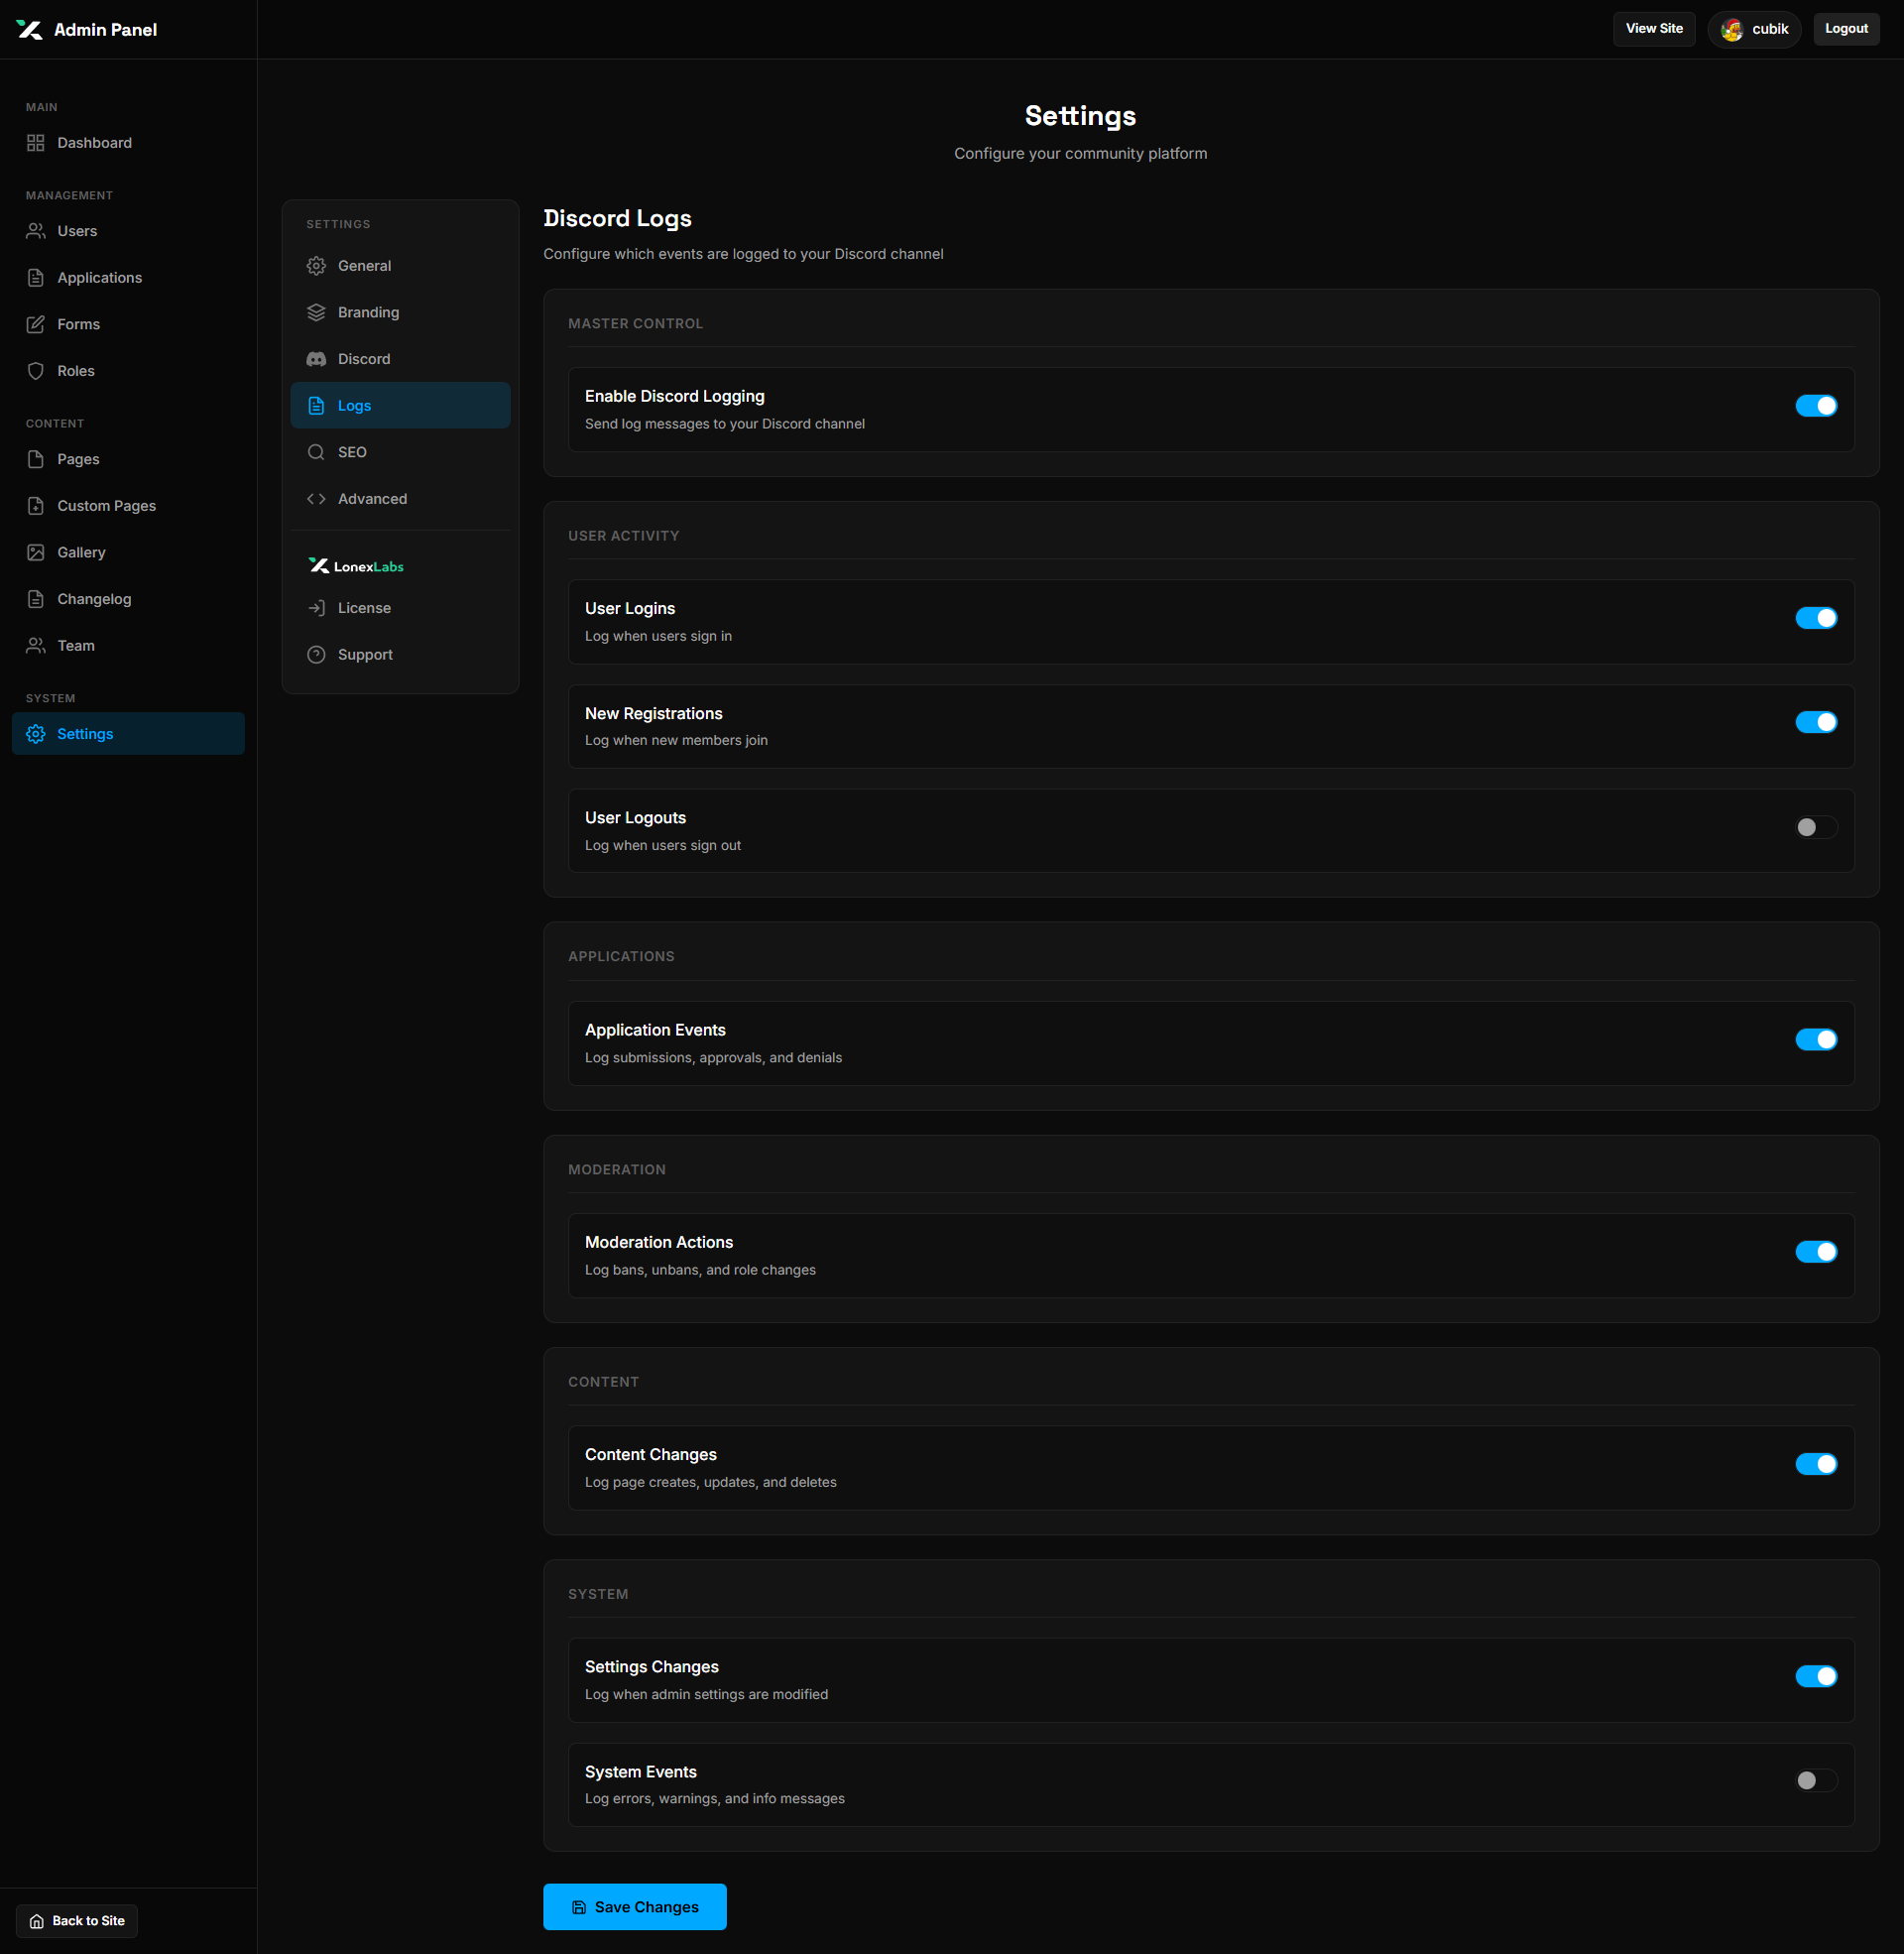Click the View Site button
Screen dimensions: 1904x1954
[1654, 29]
